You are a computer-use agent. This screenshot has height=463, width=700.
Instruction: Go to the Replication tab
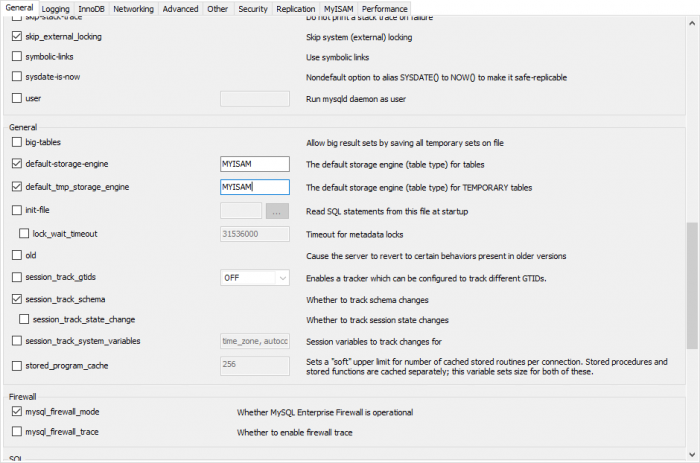(x=295, y=9)
